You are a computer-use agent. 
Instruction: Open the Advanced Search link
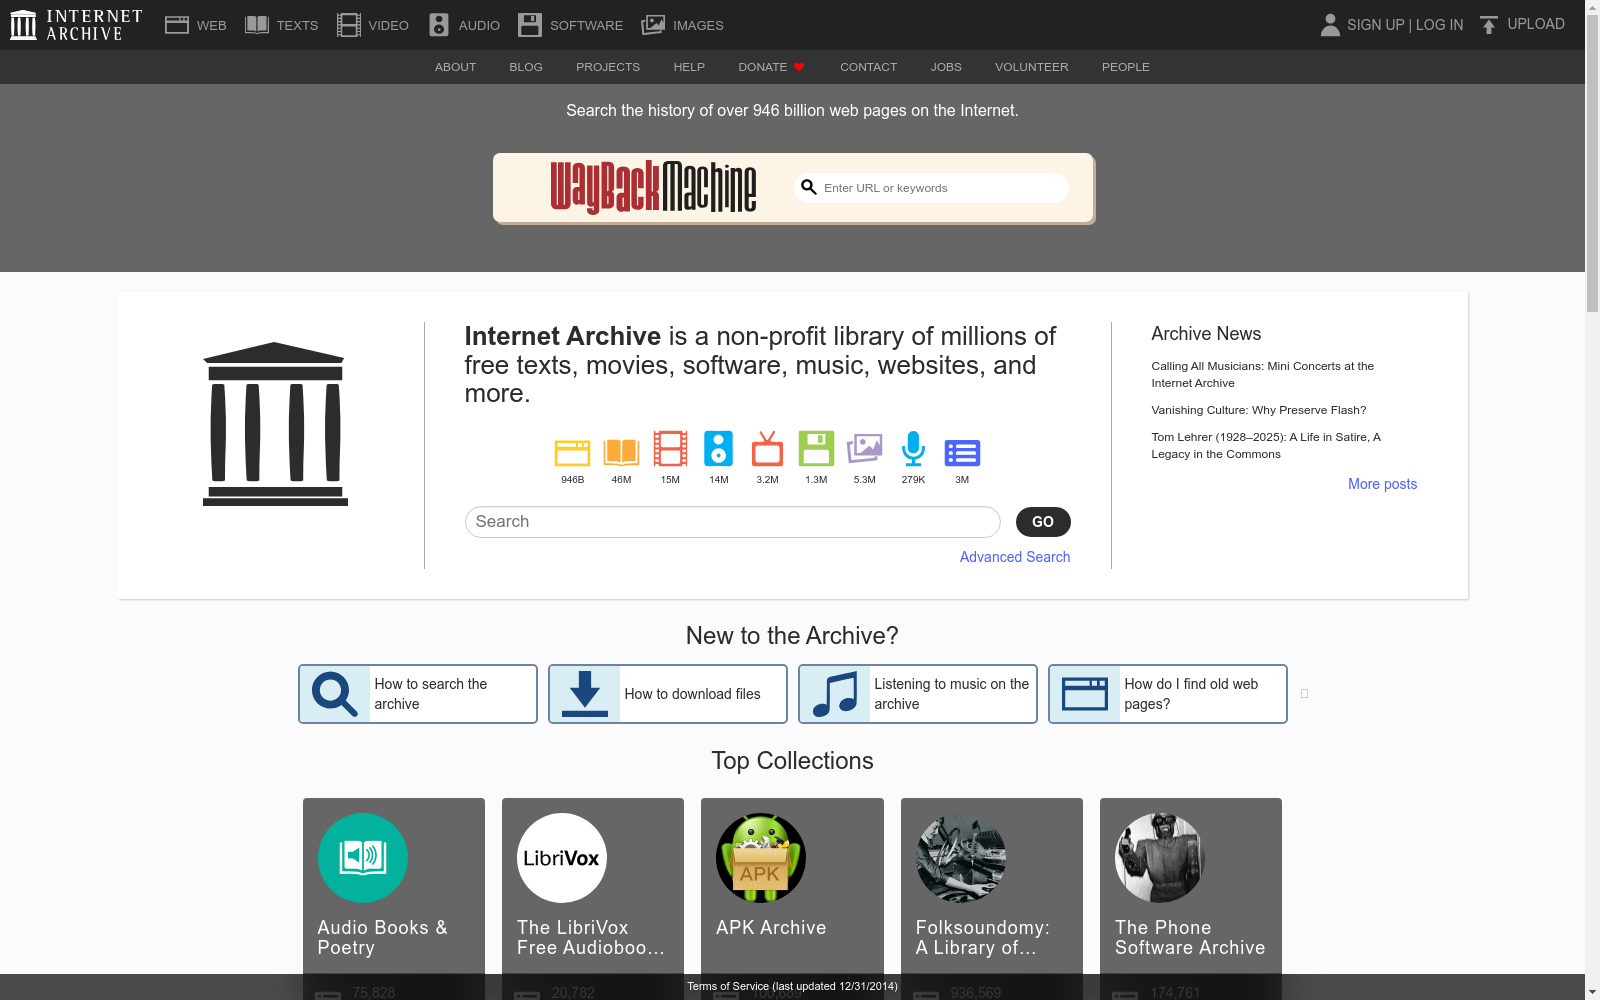(1015, 557)
